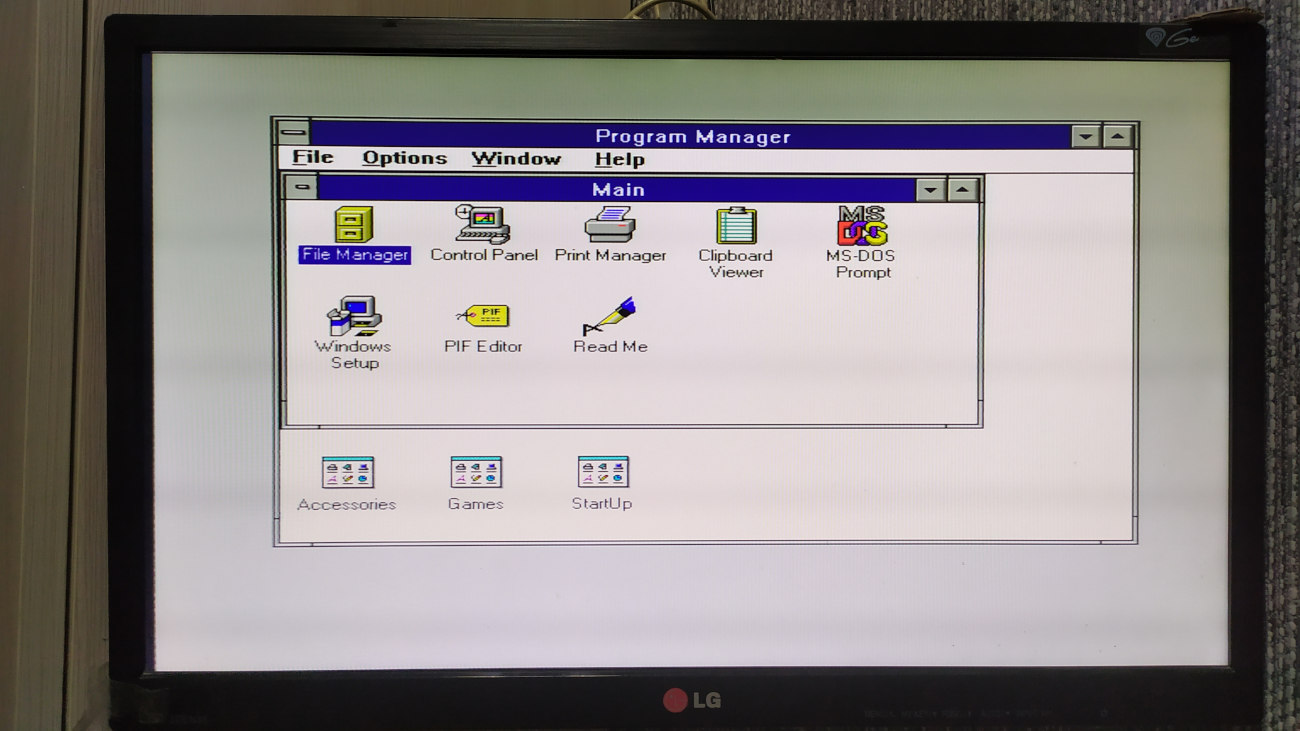1300x731 pixels.
Task: Select the Clipboard Viewer icon
Action: click(x=736, y=225)
